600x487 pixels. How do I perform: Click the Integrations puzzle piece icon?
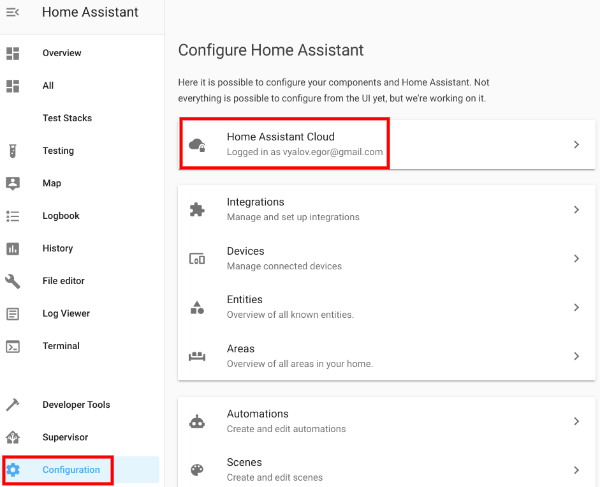197,209
